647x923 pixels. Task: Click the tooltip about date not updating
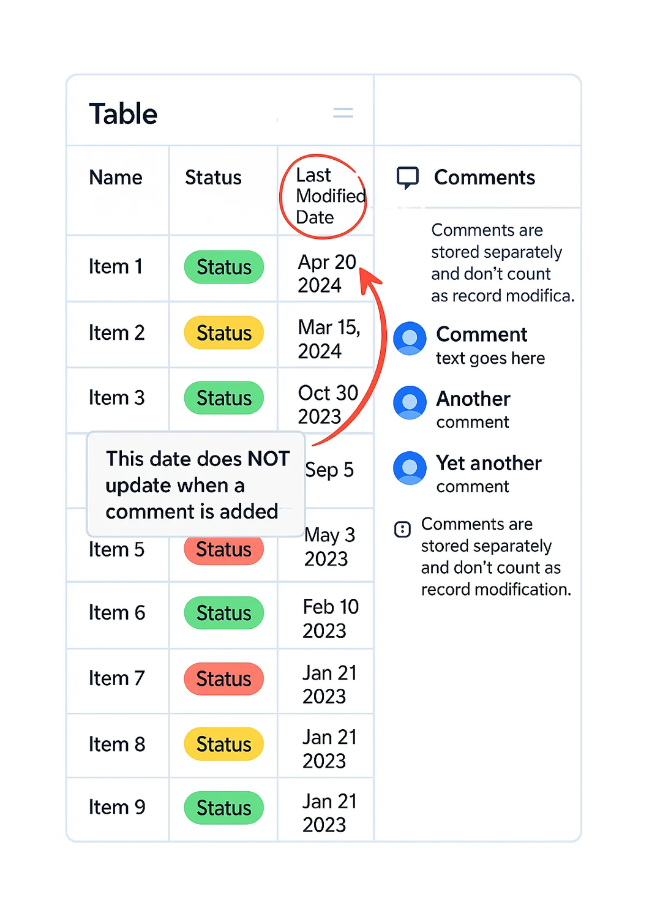click(x=197, y=485)
